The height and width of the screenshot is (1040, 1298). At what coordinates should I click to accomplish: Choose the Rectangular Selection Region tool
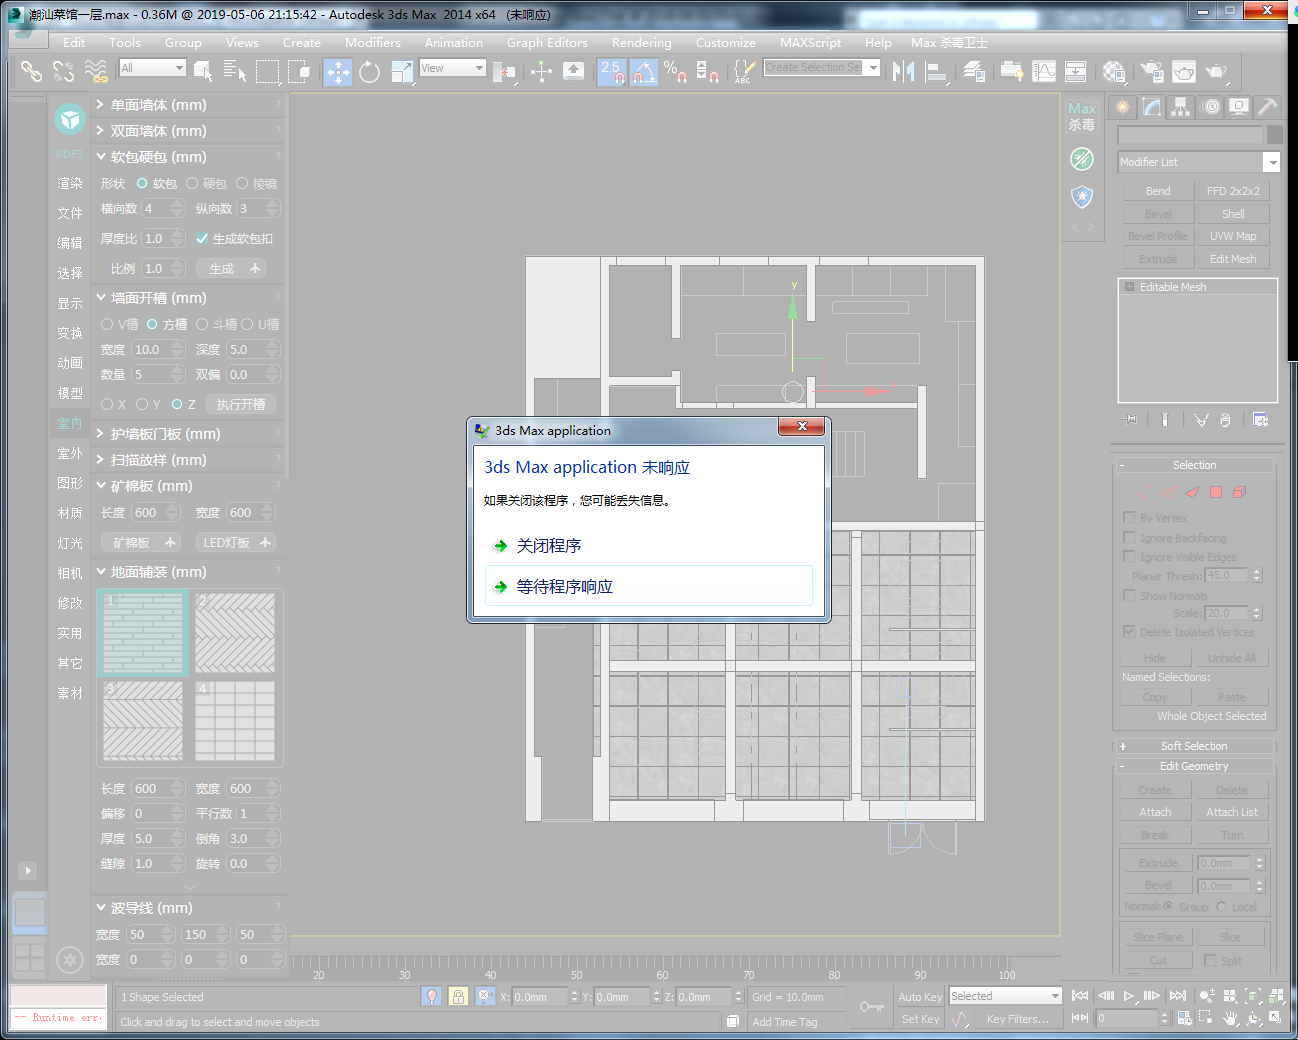pyautogui.click(x=267, y=71)
